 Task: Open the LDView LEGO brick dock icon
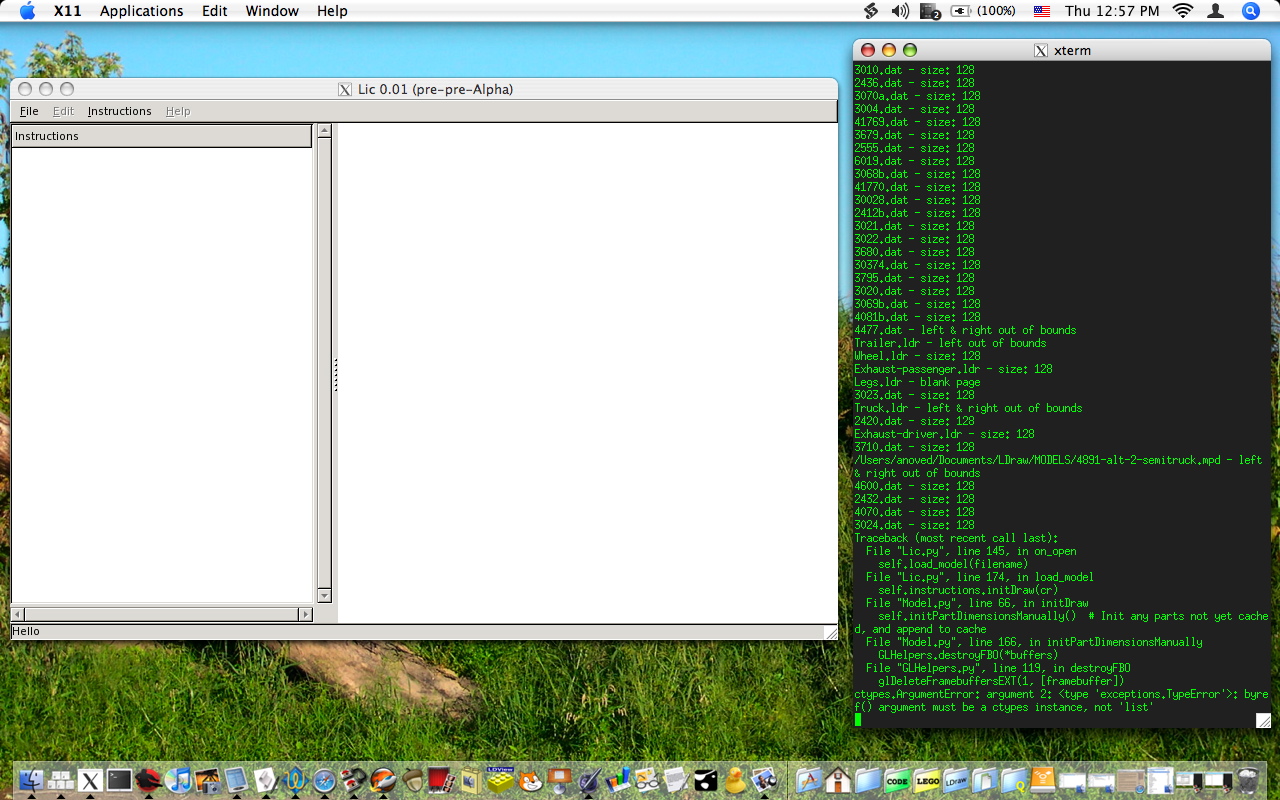(x=500, y=780)
